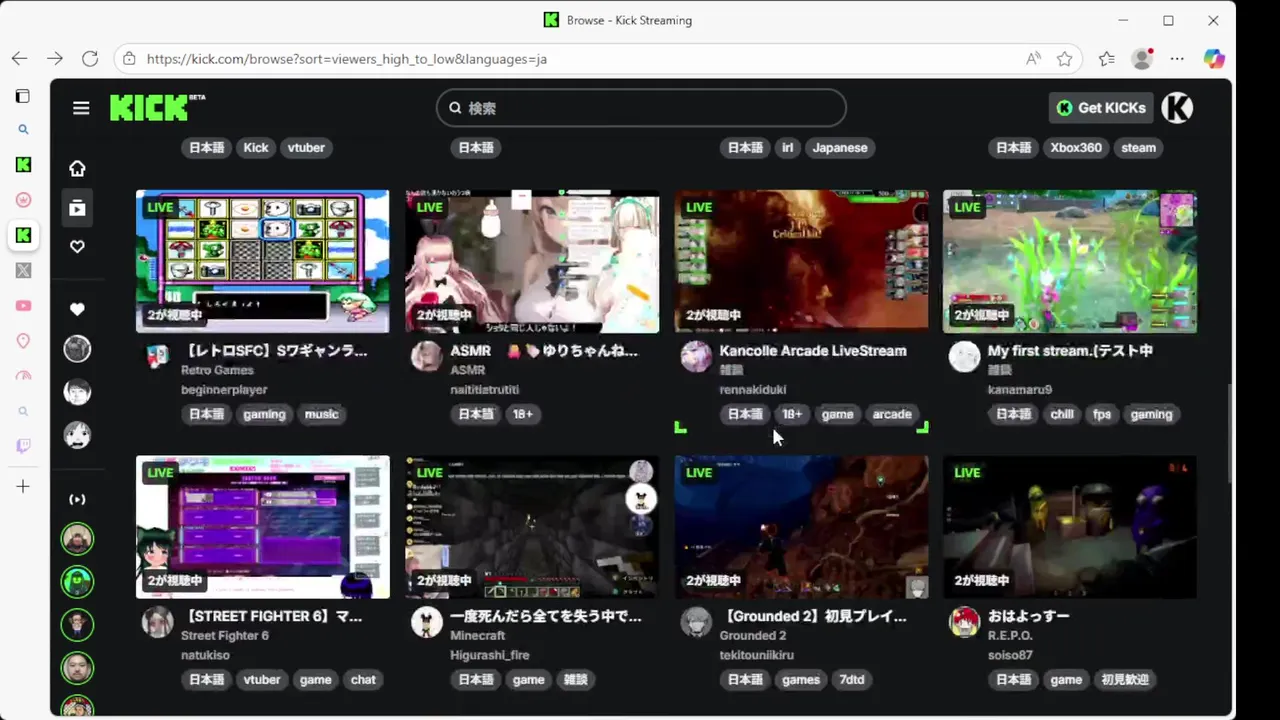Click the Xbox360 tag
Image resolution: width=1280 pixels, height=720 pixels.
[x=1076, y=148]
